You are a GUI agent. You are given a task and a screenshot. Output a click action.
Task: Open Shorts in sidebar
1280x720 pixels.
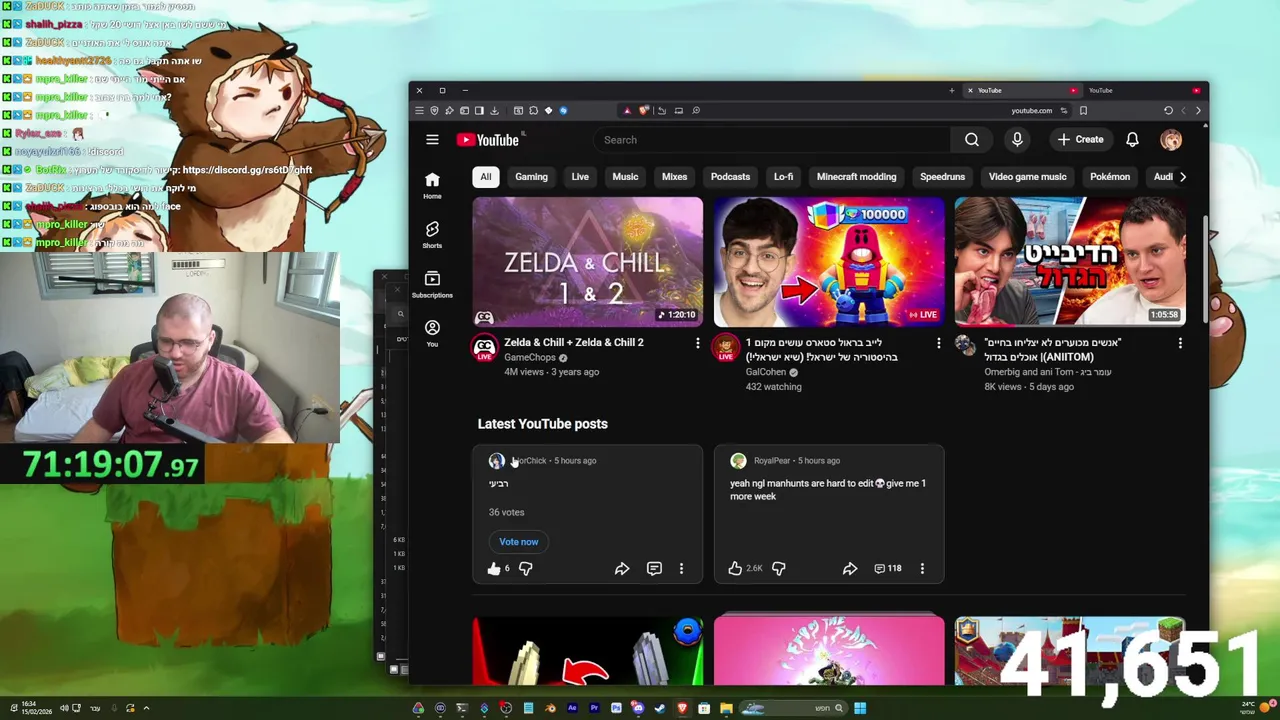pyautogui.click(x=432, y=235)
